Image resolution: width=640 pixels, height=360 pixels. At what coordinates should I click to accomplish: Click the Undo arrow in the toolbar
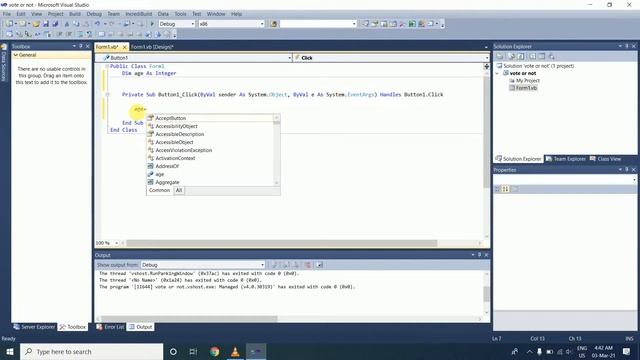97,24
